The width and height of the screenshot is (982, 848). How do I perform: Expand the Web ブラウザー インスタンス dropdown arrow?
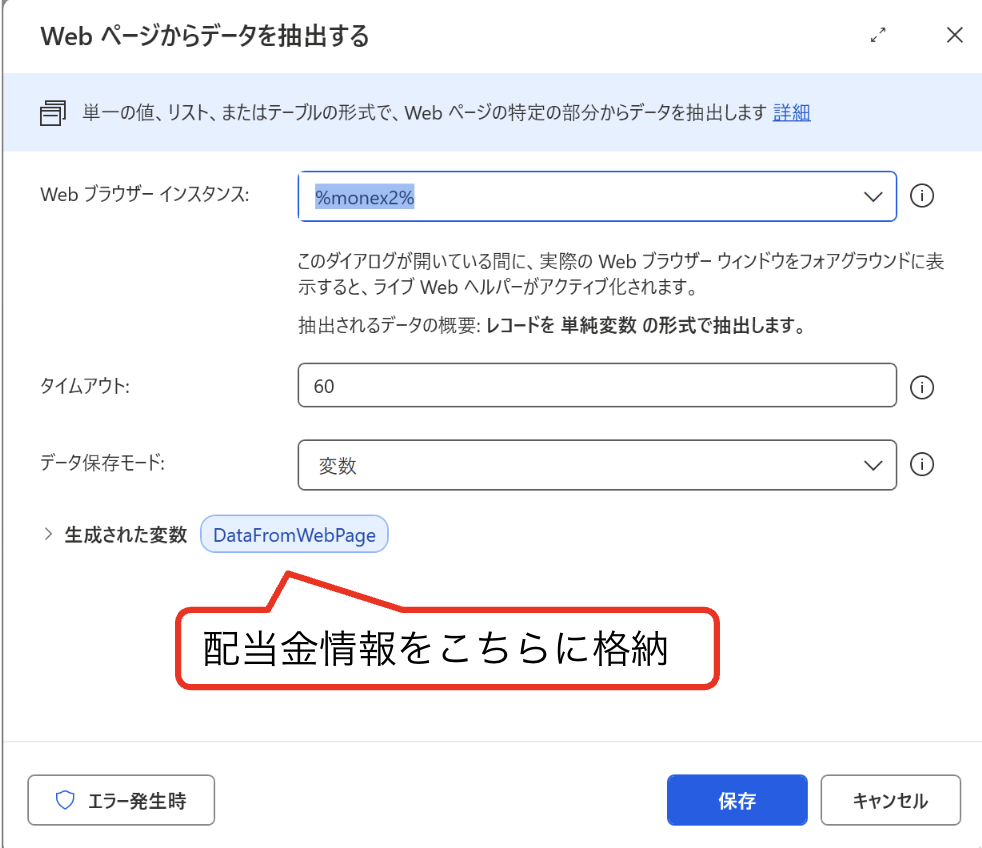[x=873, y=197]
